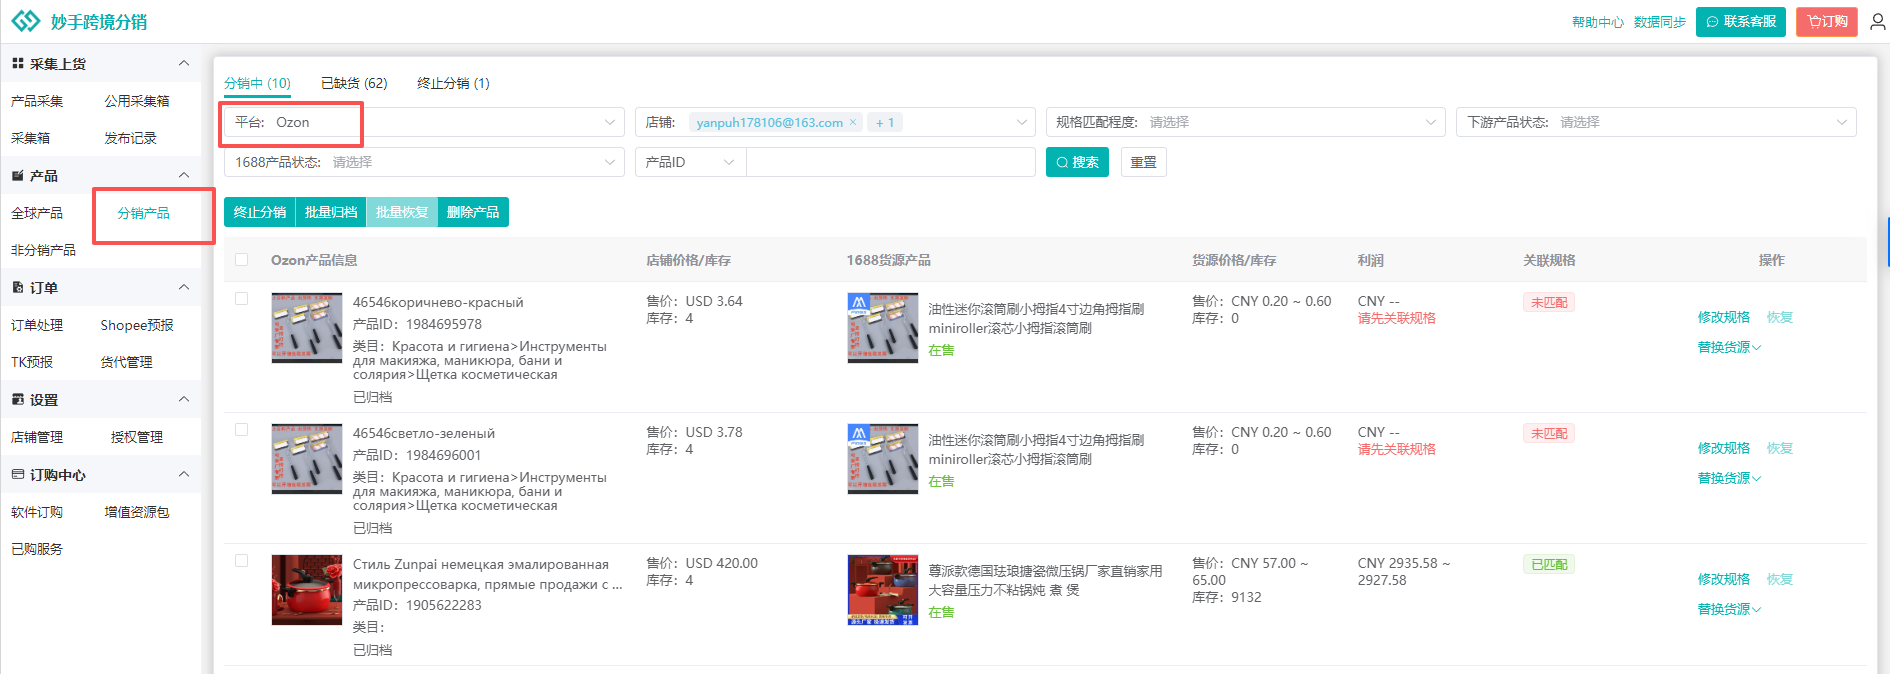Open 替换货源 dropdown for first product
1890x674 pixels.
coord(1728,347)
